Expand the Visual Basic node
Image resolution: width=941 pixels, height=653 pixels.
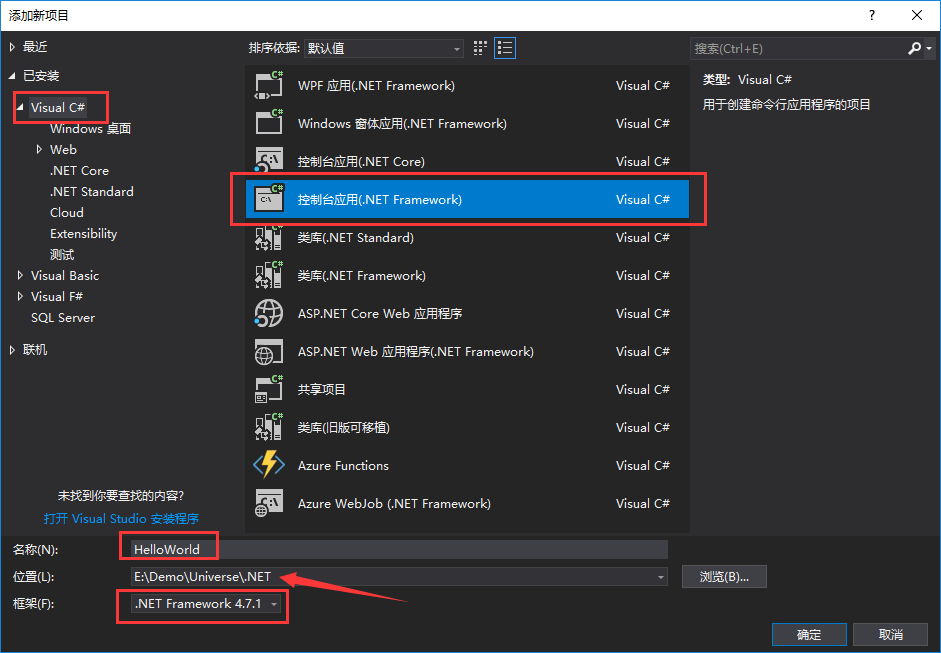pos(20,275)
